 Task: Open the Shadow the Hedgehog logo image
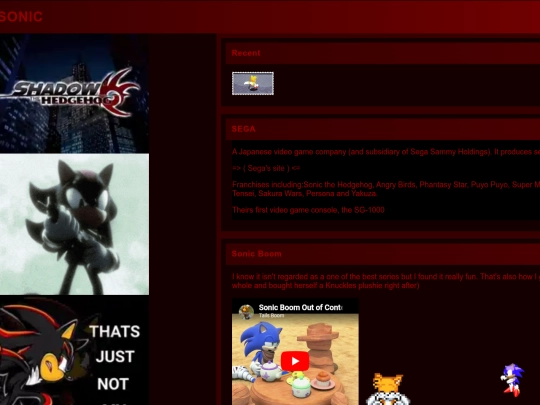pos(74,94)
